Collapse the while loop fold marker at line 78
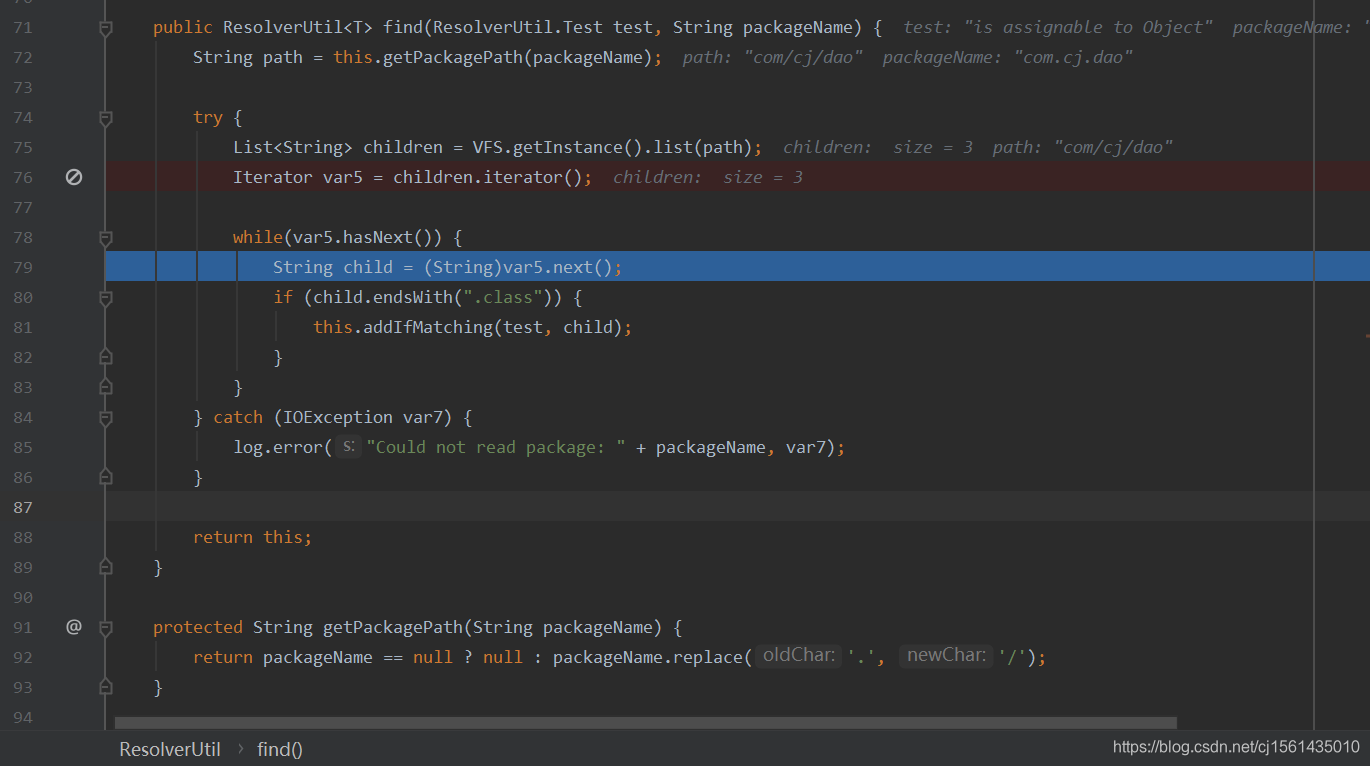Viewport: 1370px width, 766px height. [x=105, y=239]
